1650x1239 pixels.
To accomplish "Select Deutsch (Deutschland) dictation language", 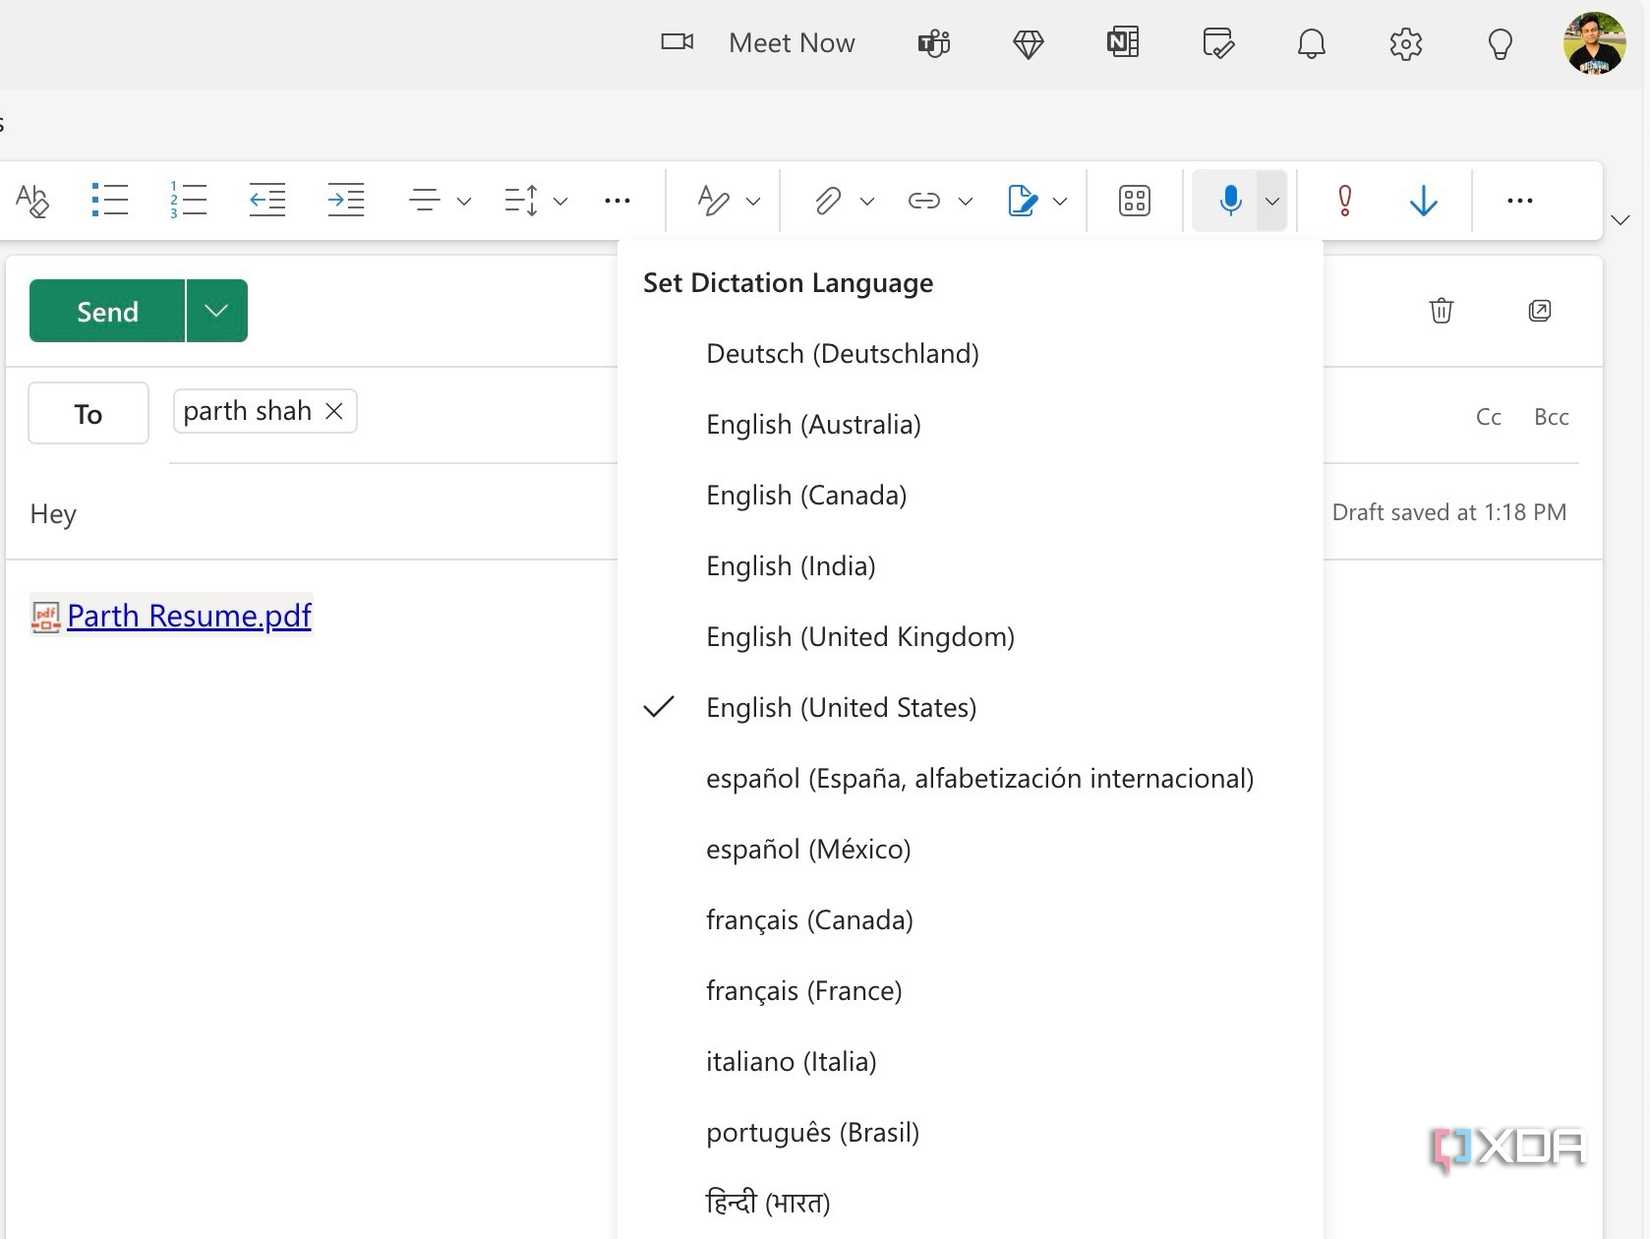I will tap(970, 354).
